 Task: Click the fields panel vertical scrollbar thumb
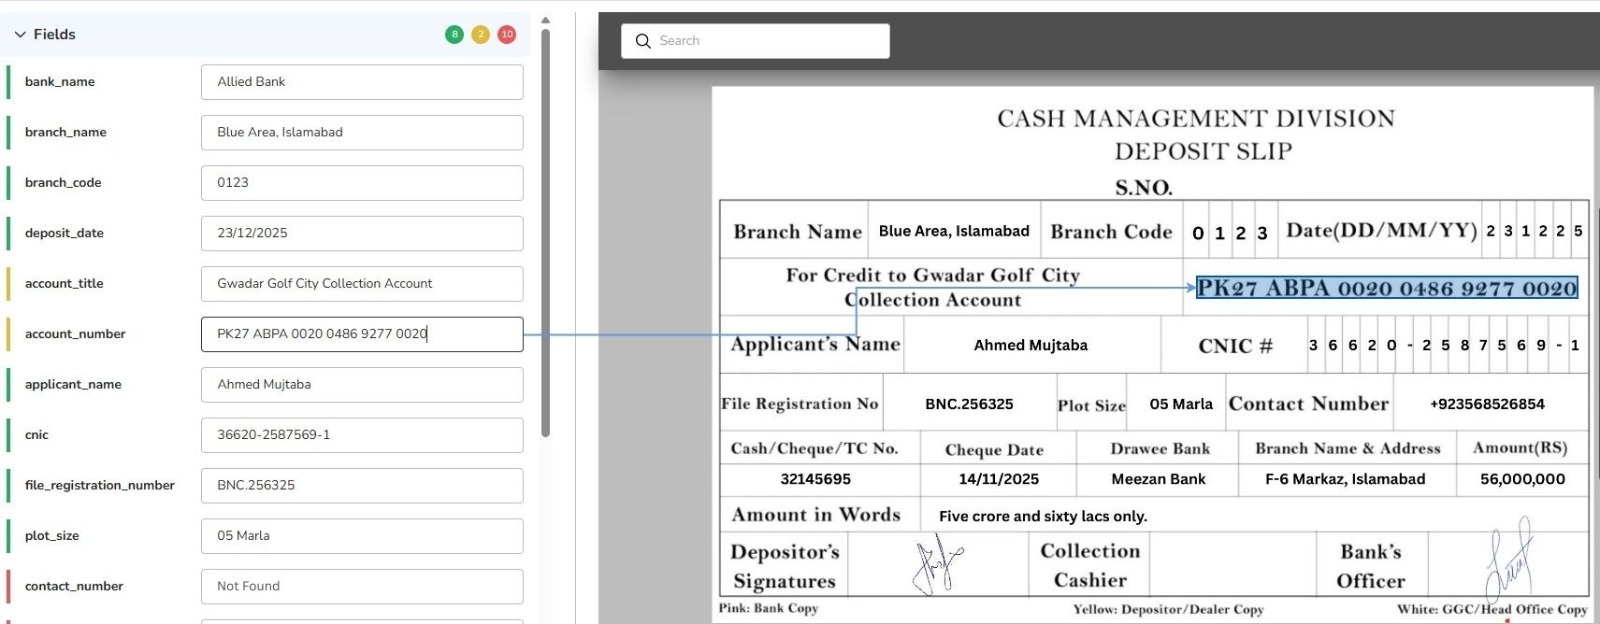[545, 230]
